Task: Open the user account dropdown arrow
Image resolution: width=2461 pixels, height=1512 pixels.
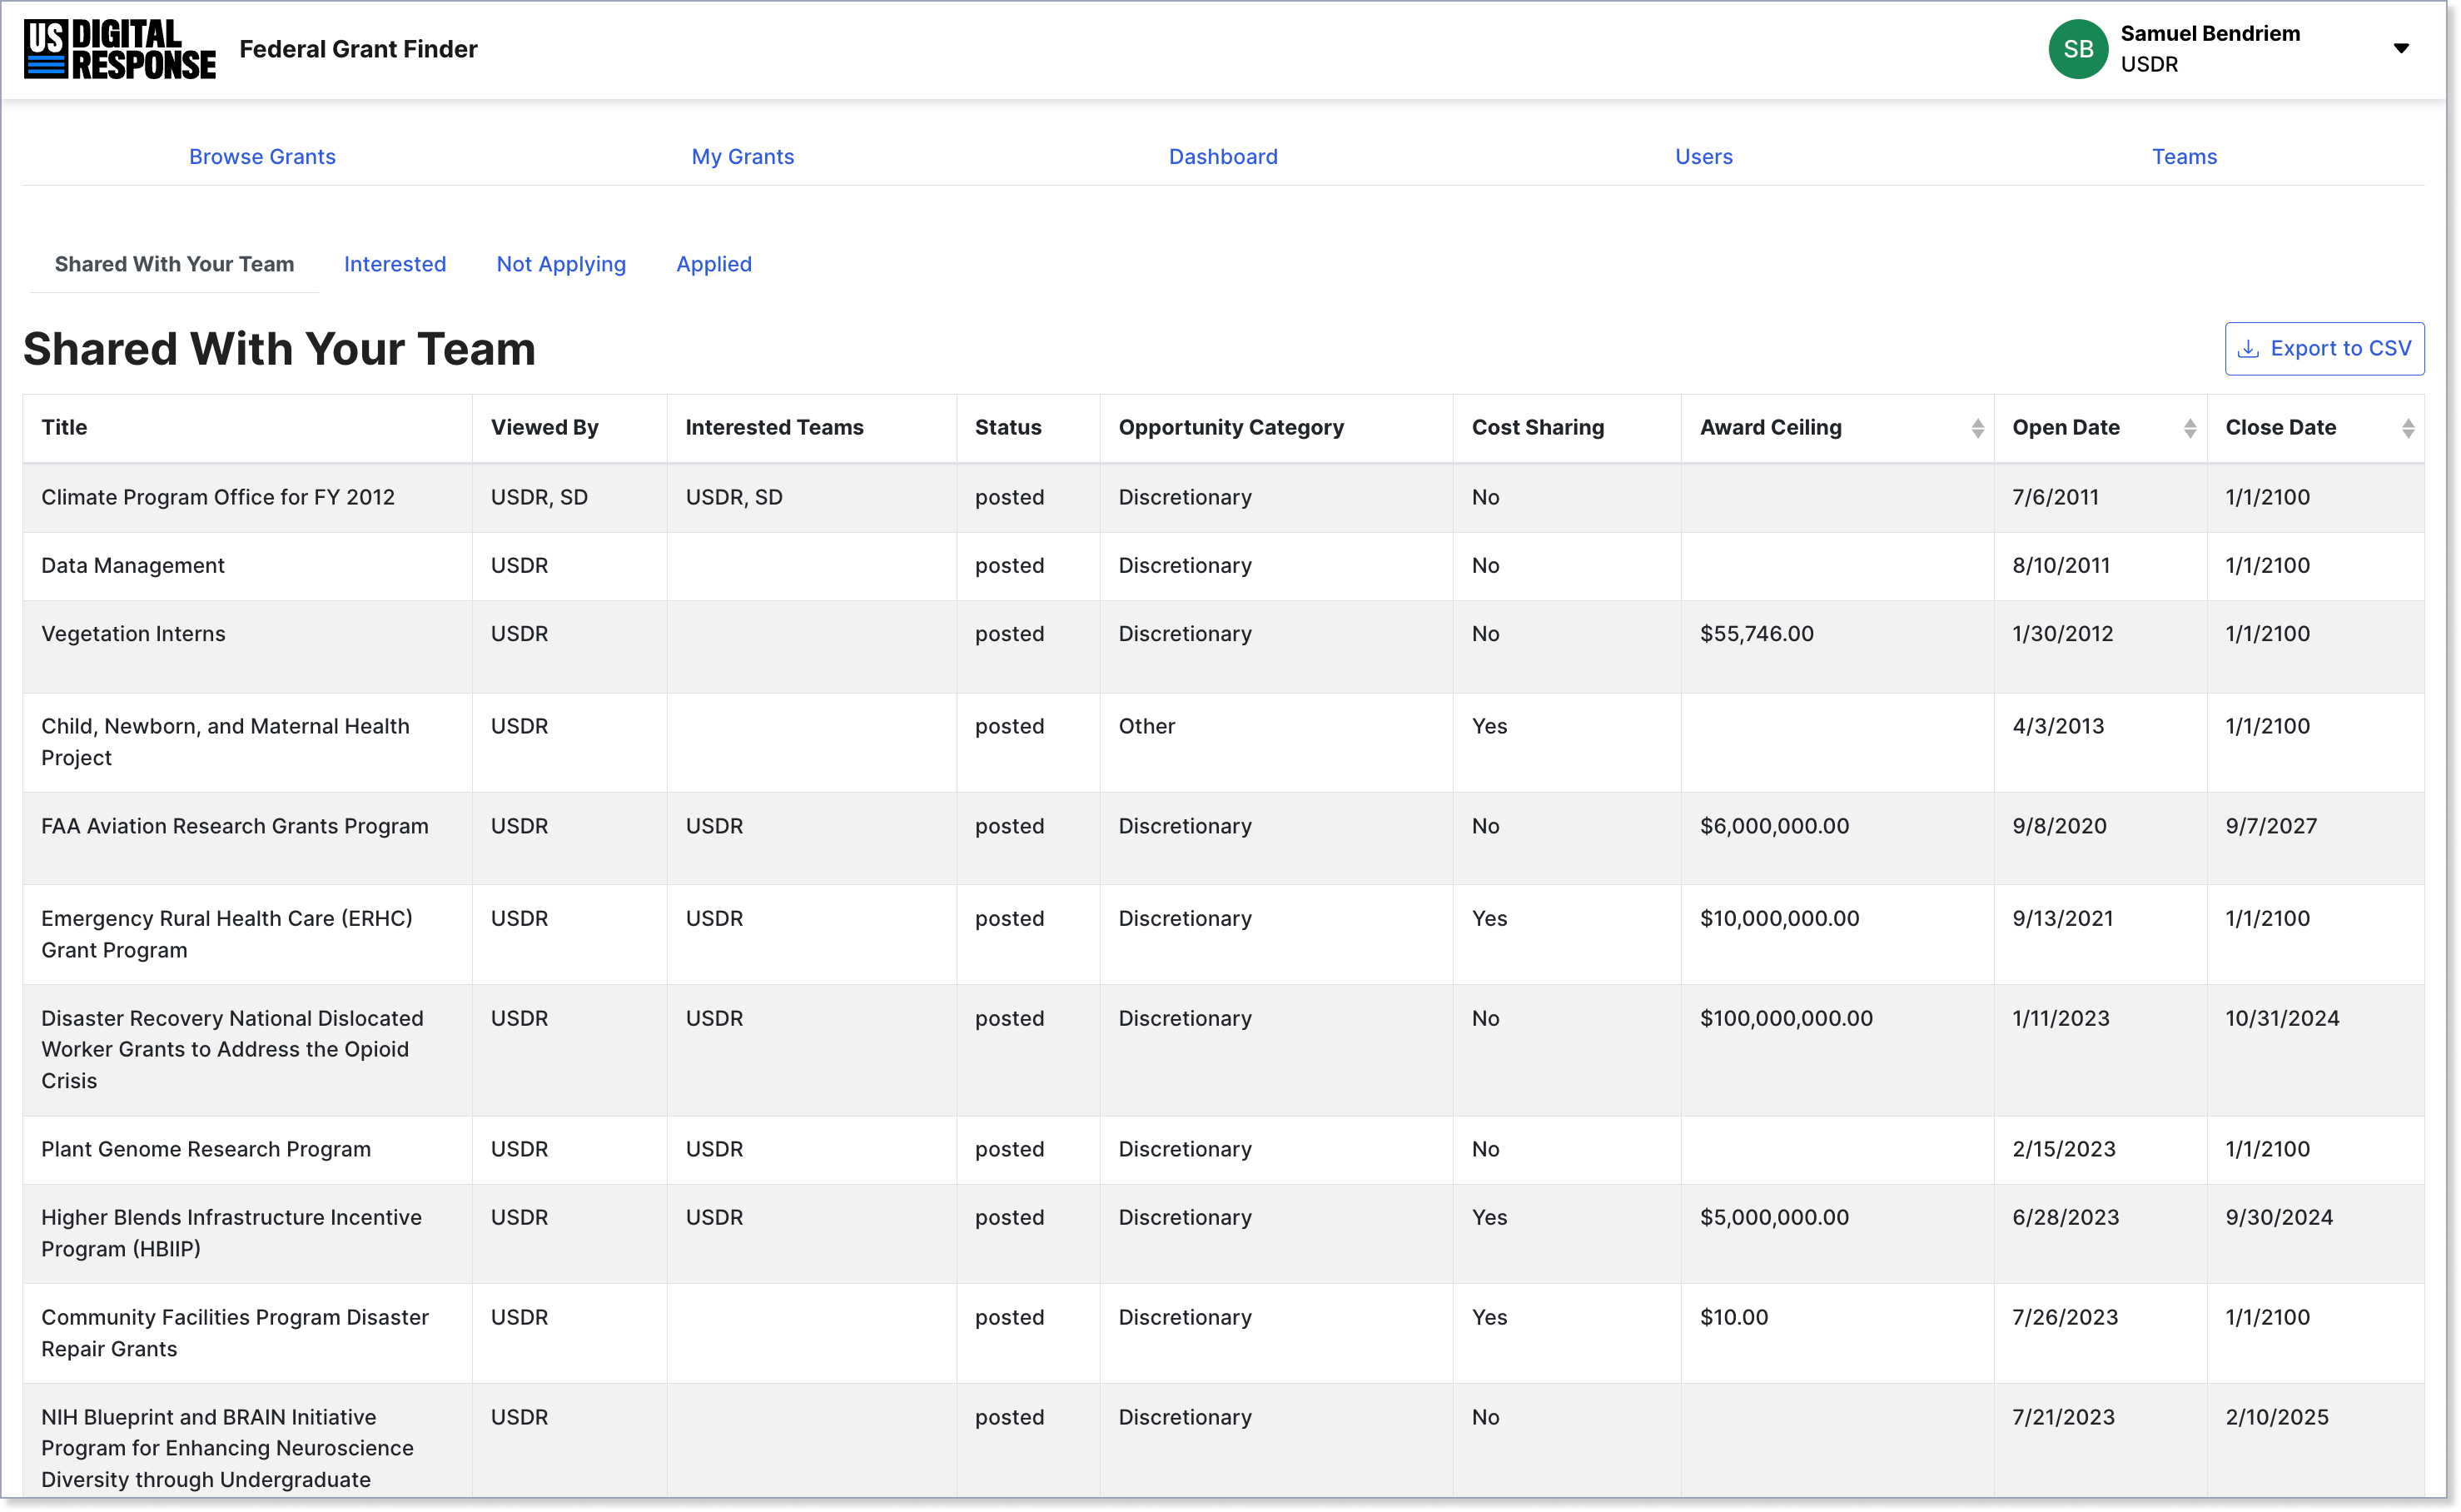Action: [x=2399, y=48]
